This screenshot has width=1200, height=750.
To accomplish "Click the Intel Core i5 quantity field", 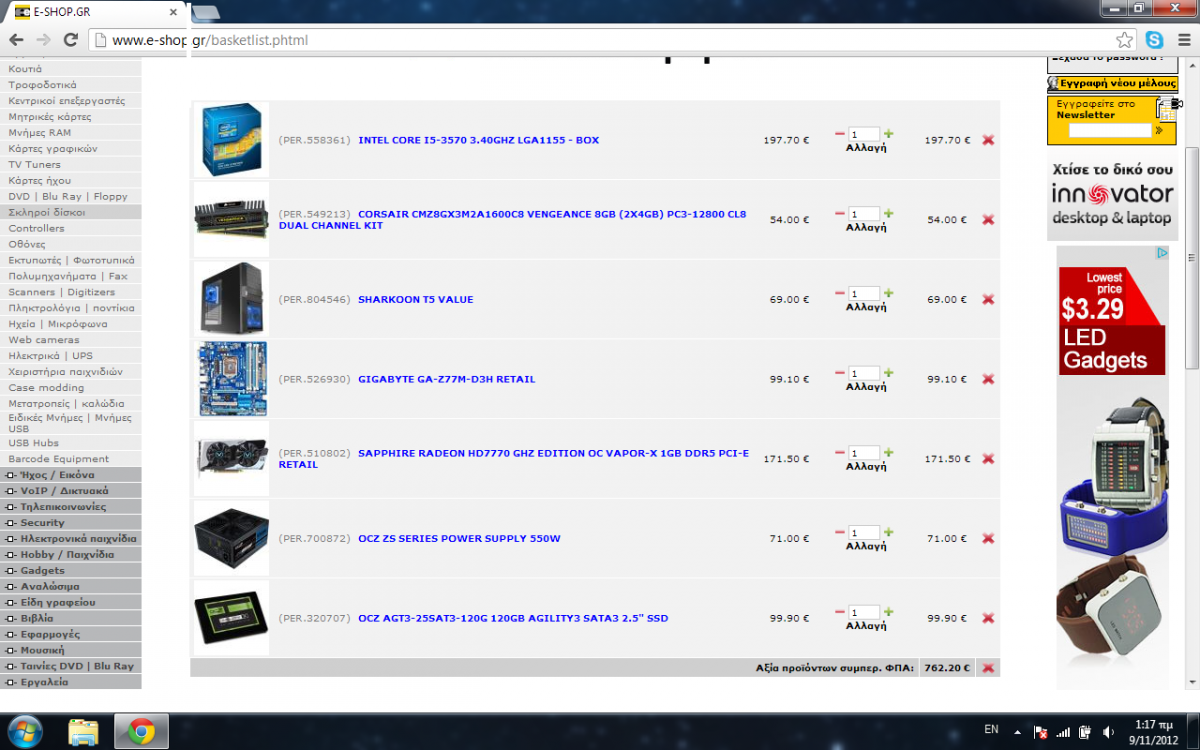I will (x=865, y=133).
